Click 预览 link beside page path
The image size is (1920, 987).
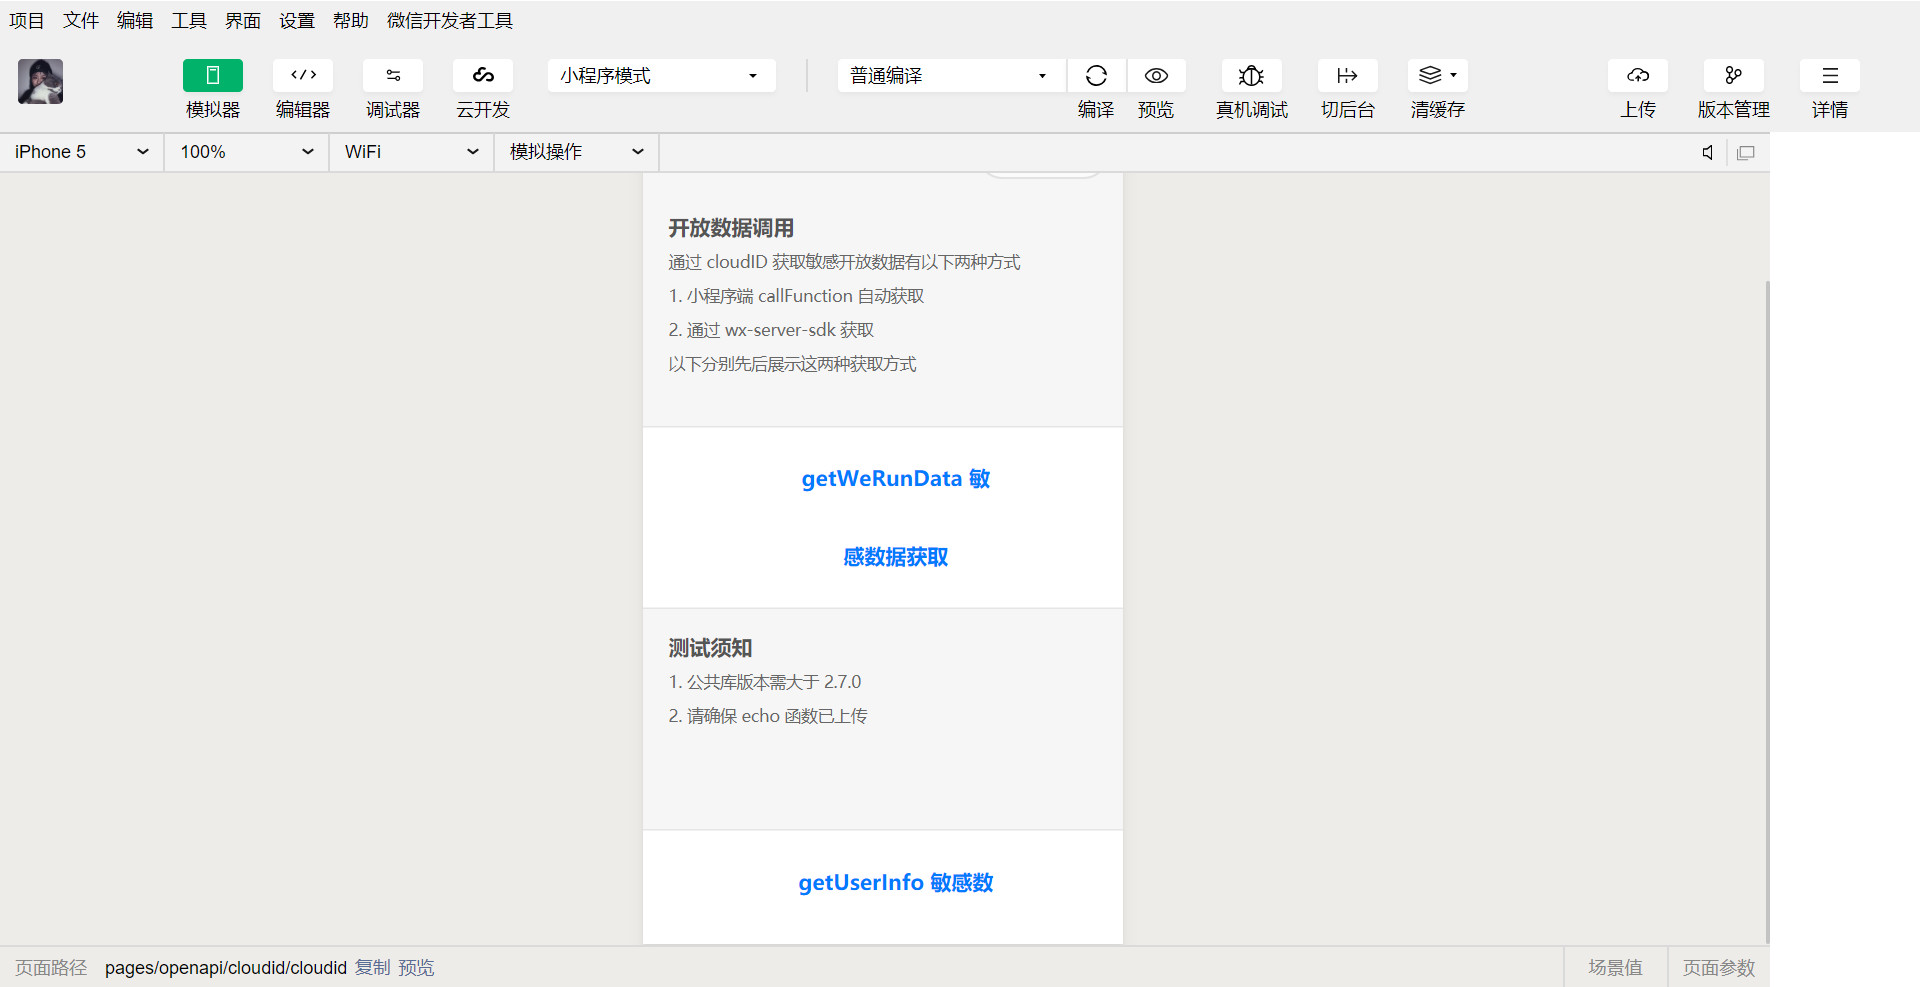(x=416, y=968)
